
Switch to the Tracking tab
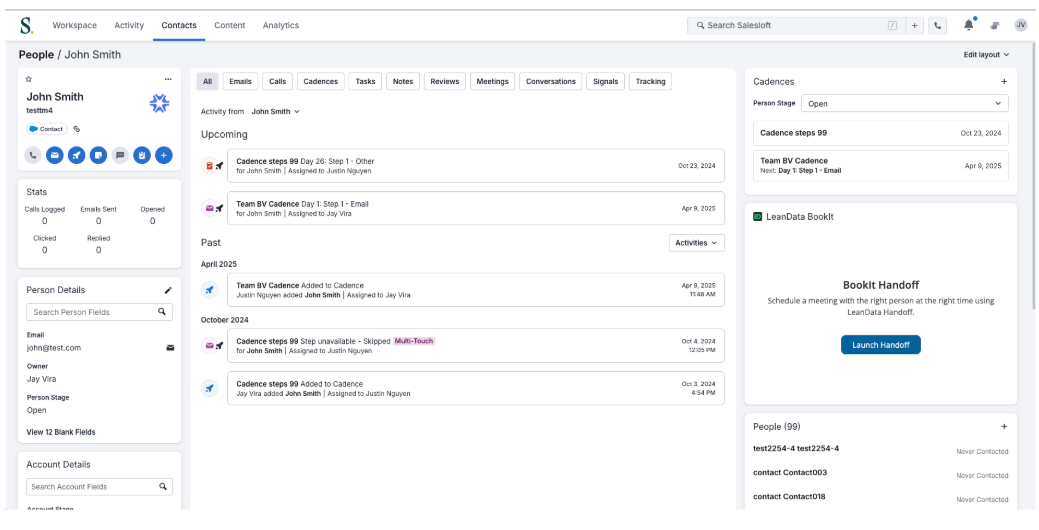click(x=651, y=81)
